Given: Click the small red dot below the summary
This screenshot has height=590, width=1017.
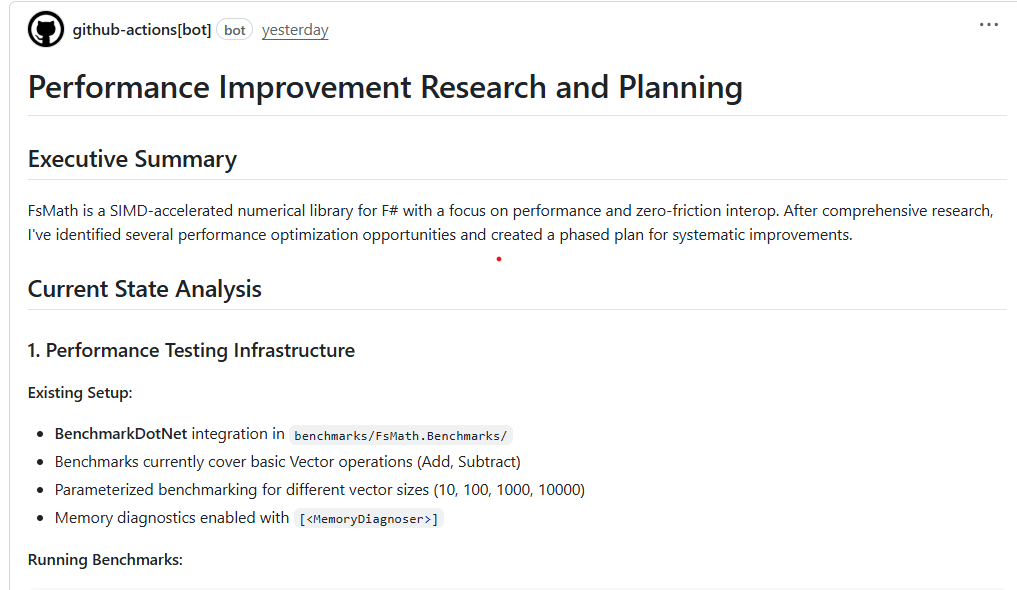Looking at the screenshot, I should 499,259.
